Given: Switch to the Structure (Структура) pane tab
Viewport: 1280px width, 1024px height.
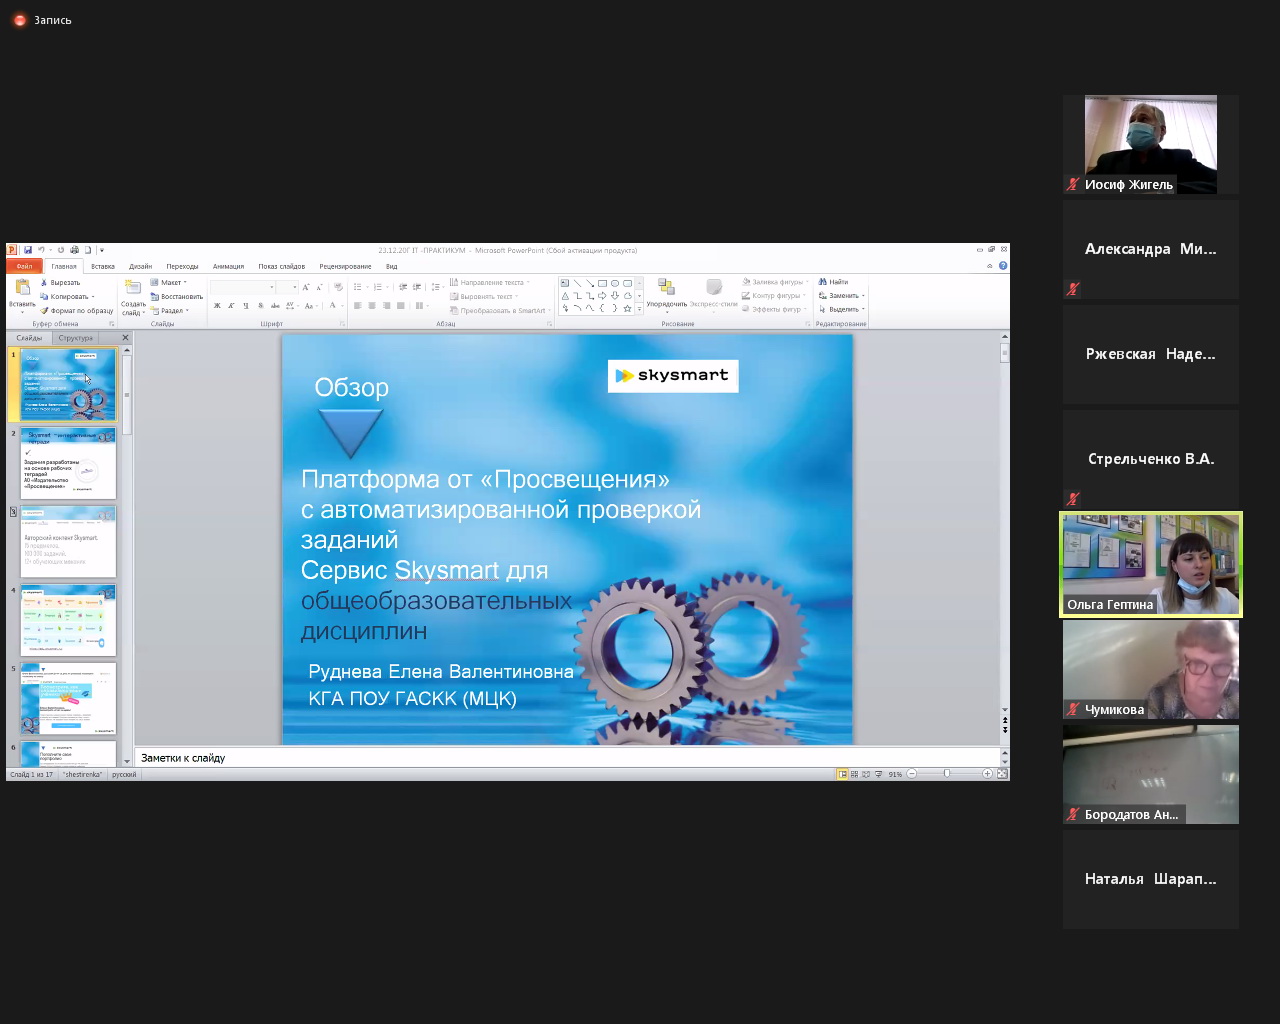Looking at the screenshot, I should (76, 338).
